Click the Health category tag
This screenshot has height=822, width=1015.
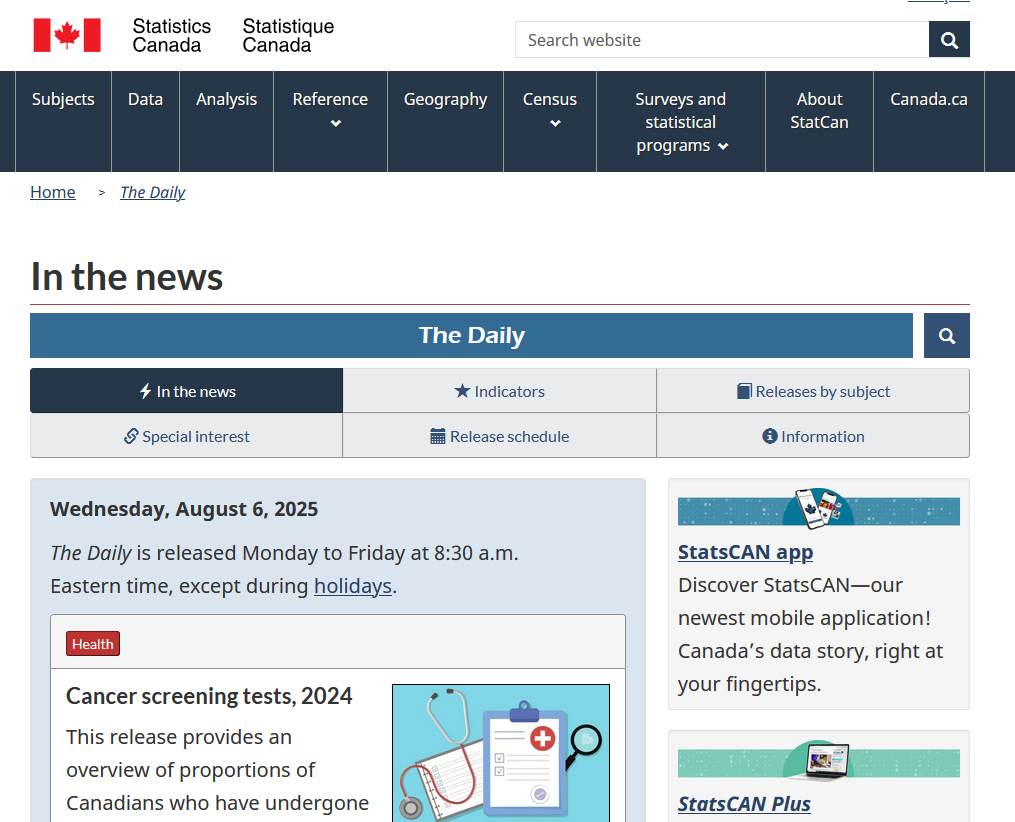[93, 644]
